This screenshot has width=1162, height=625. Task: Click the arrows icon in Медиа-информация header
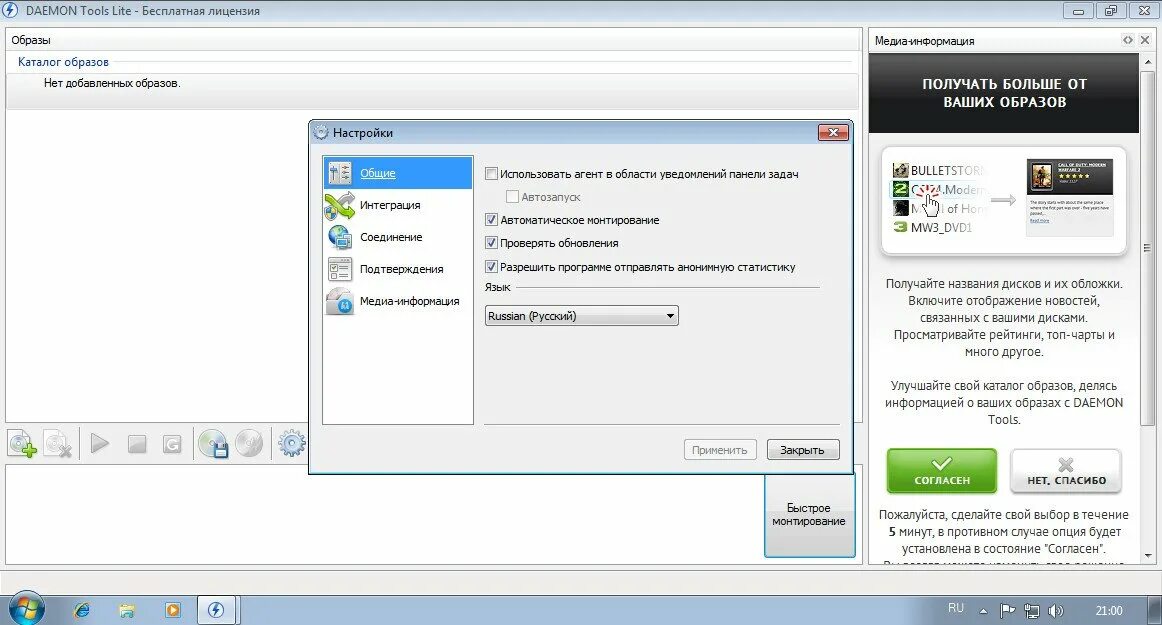1127,40
